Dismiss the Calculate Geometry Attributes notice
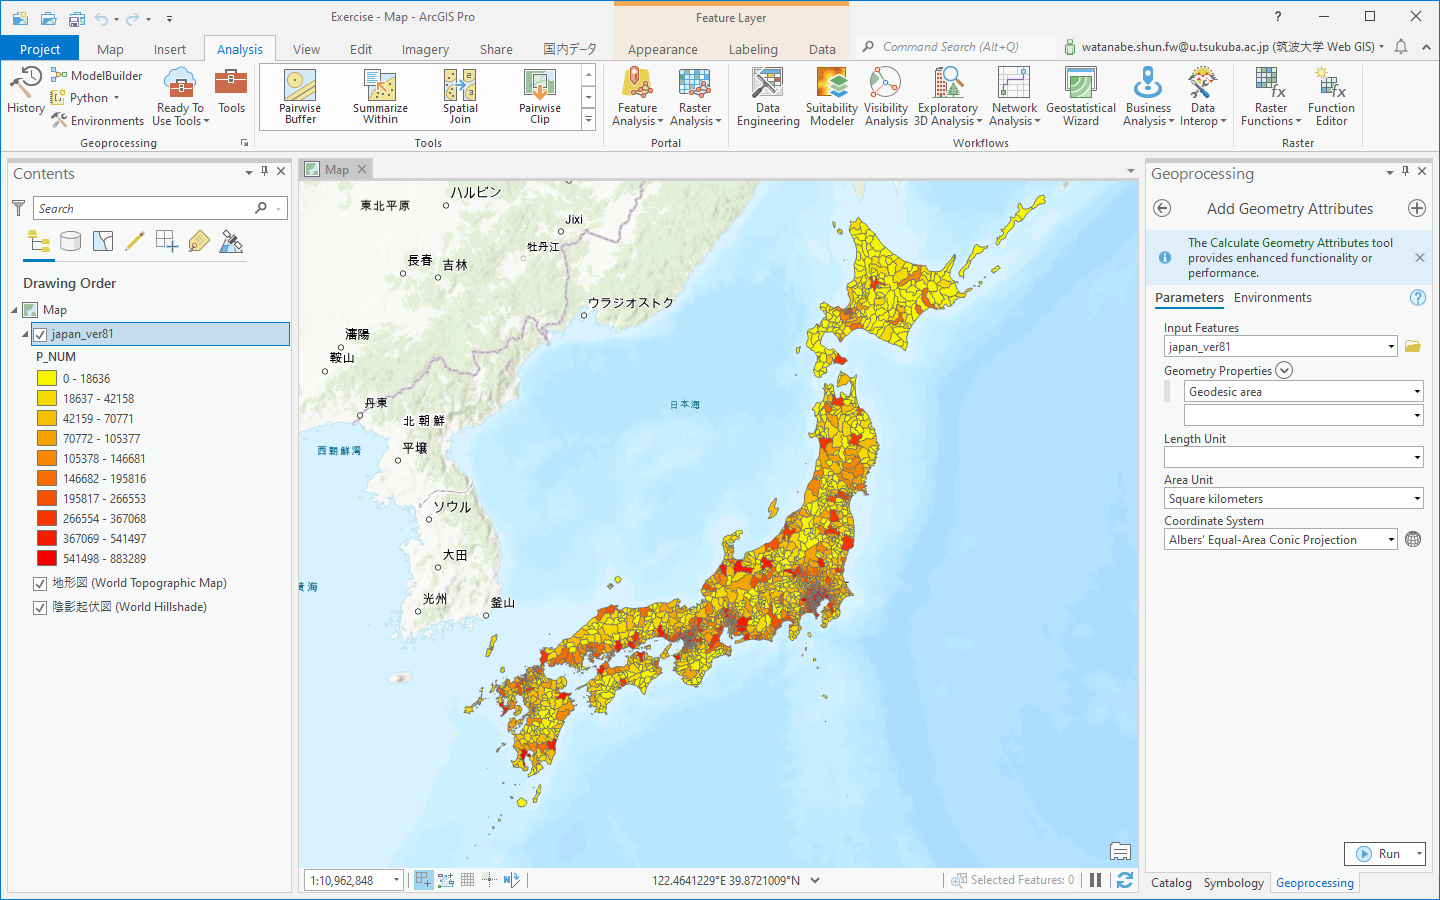 pos(1419,257)
